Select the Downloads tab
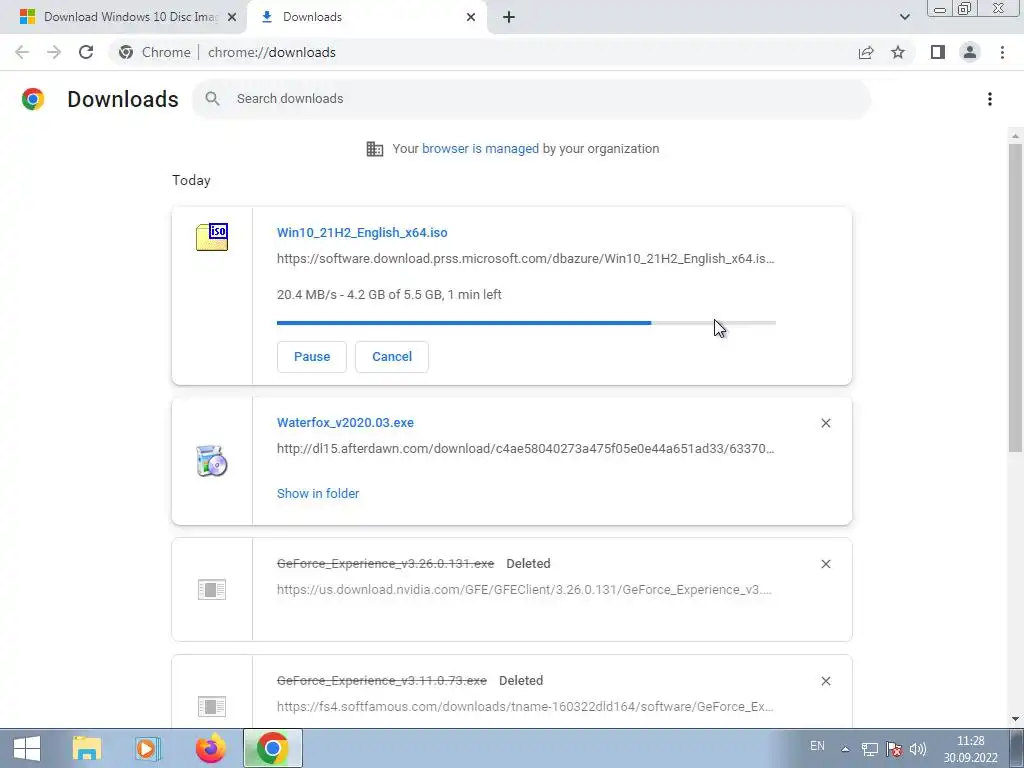 point(367,17)
